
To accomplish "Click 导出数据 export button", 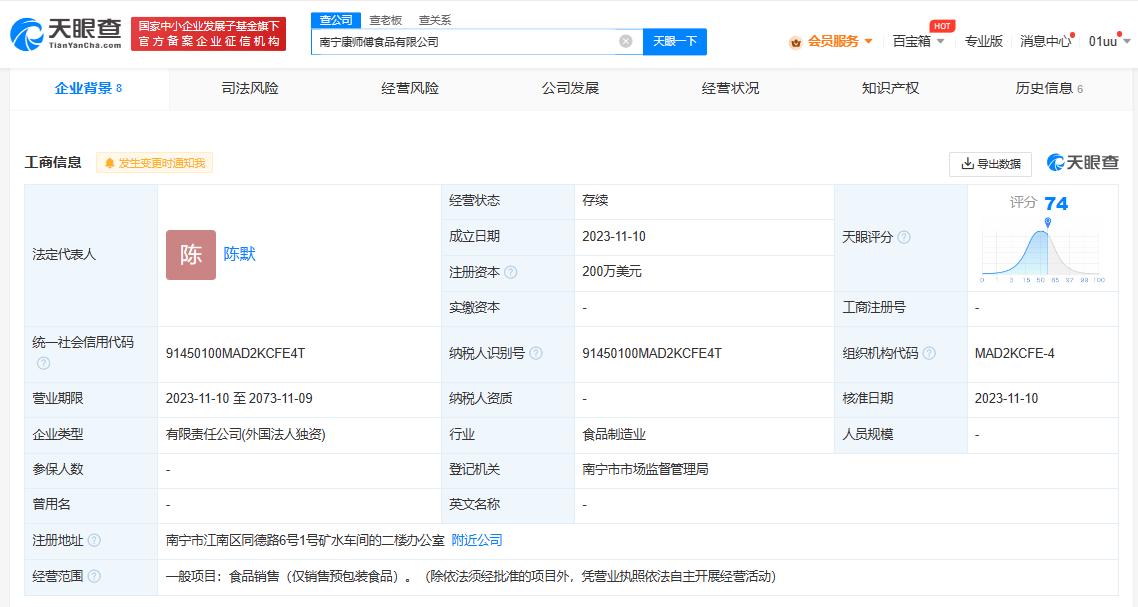I will 990,164.
